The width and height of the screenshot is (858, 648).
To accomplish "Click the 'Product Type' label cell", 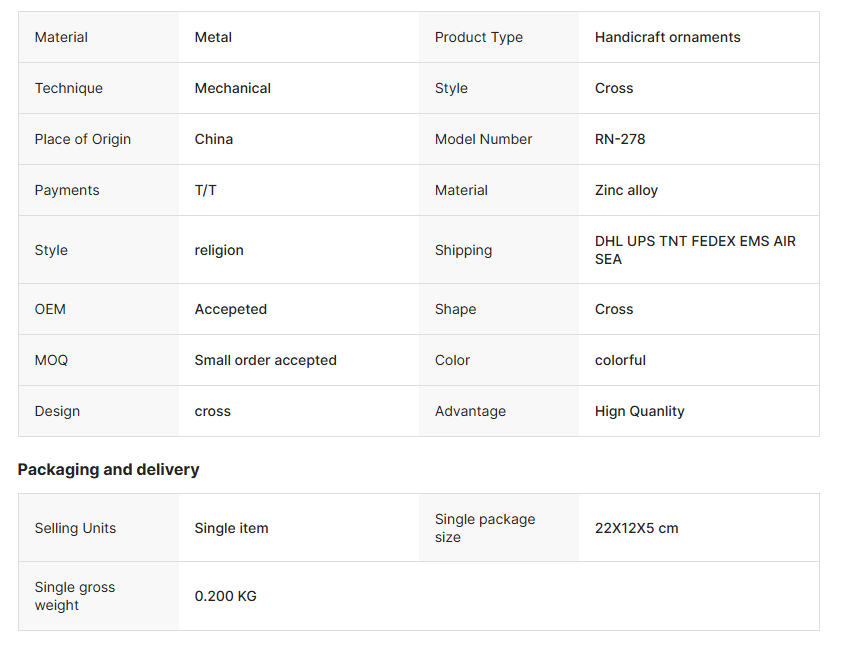I will tap(478, 37).
